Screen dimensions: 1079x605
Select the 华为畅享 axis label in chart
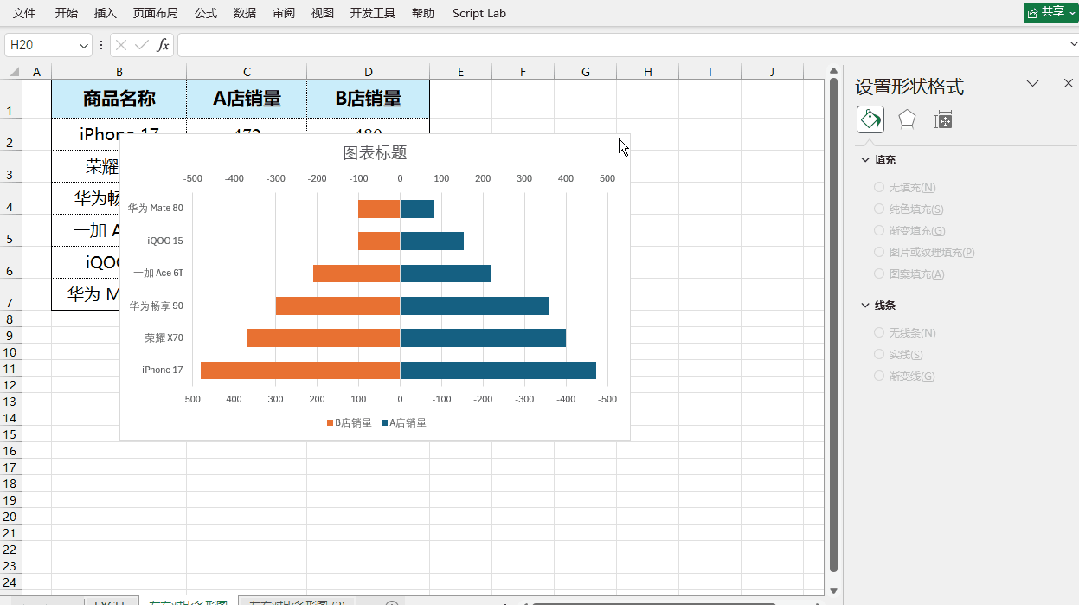[156, 306]
